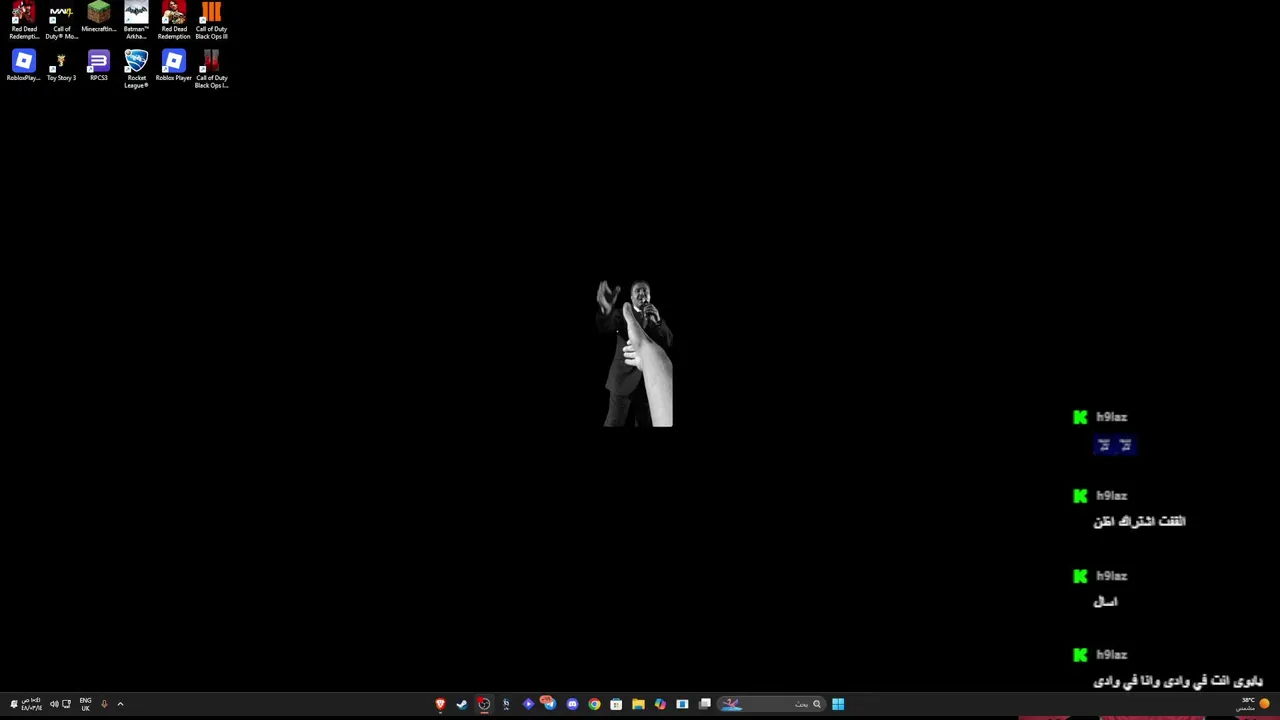Click the purple play-arrow app in taskbar
The image size is (1280, 720).
(528, 704)
